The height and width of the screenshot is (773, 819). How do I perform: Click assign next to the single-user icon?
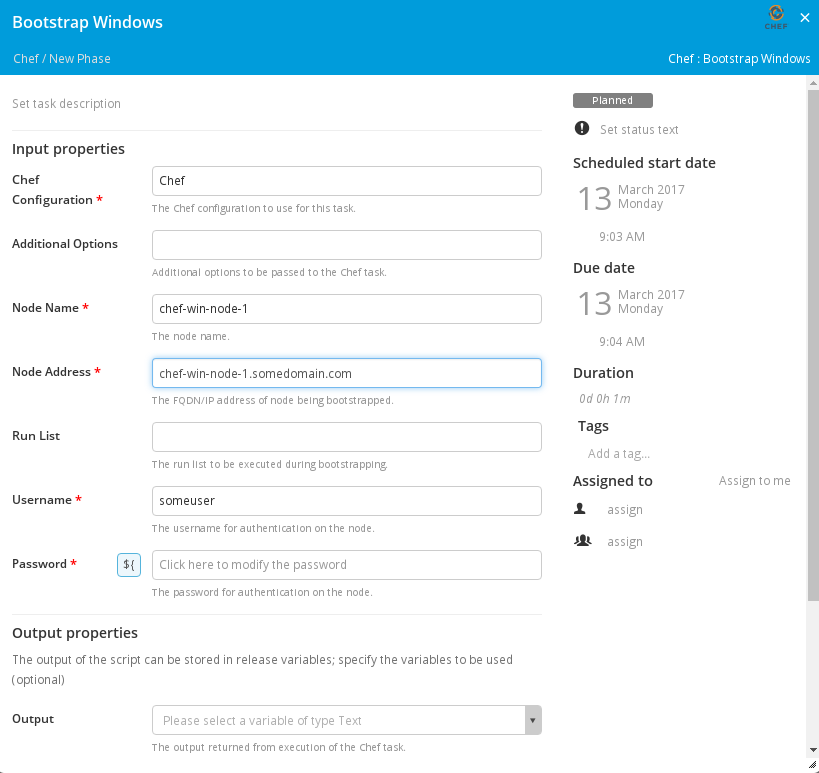625,510
